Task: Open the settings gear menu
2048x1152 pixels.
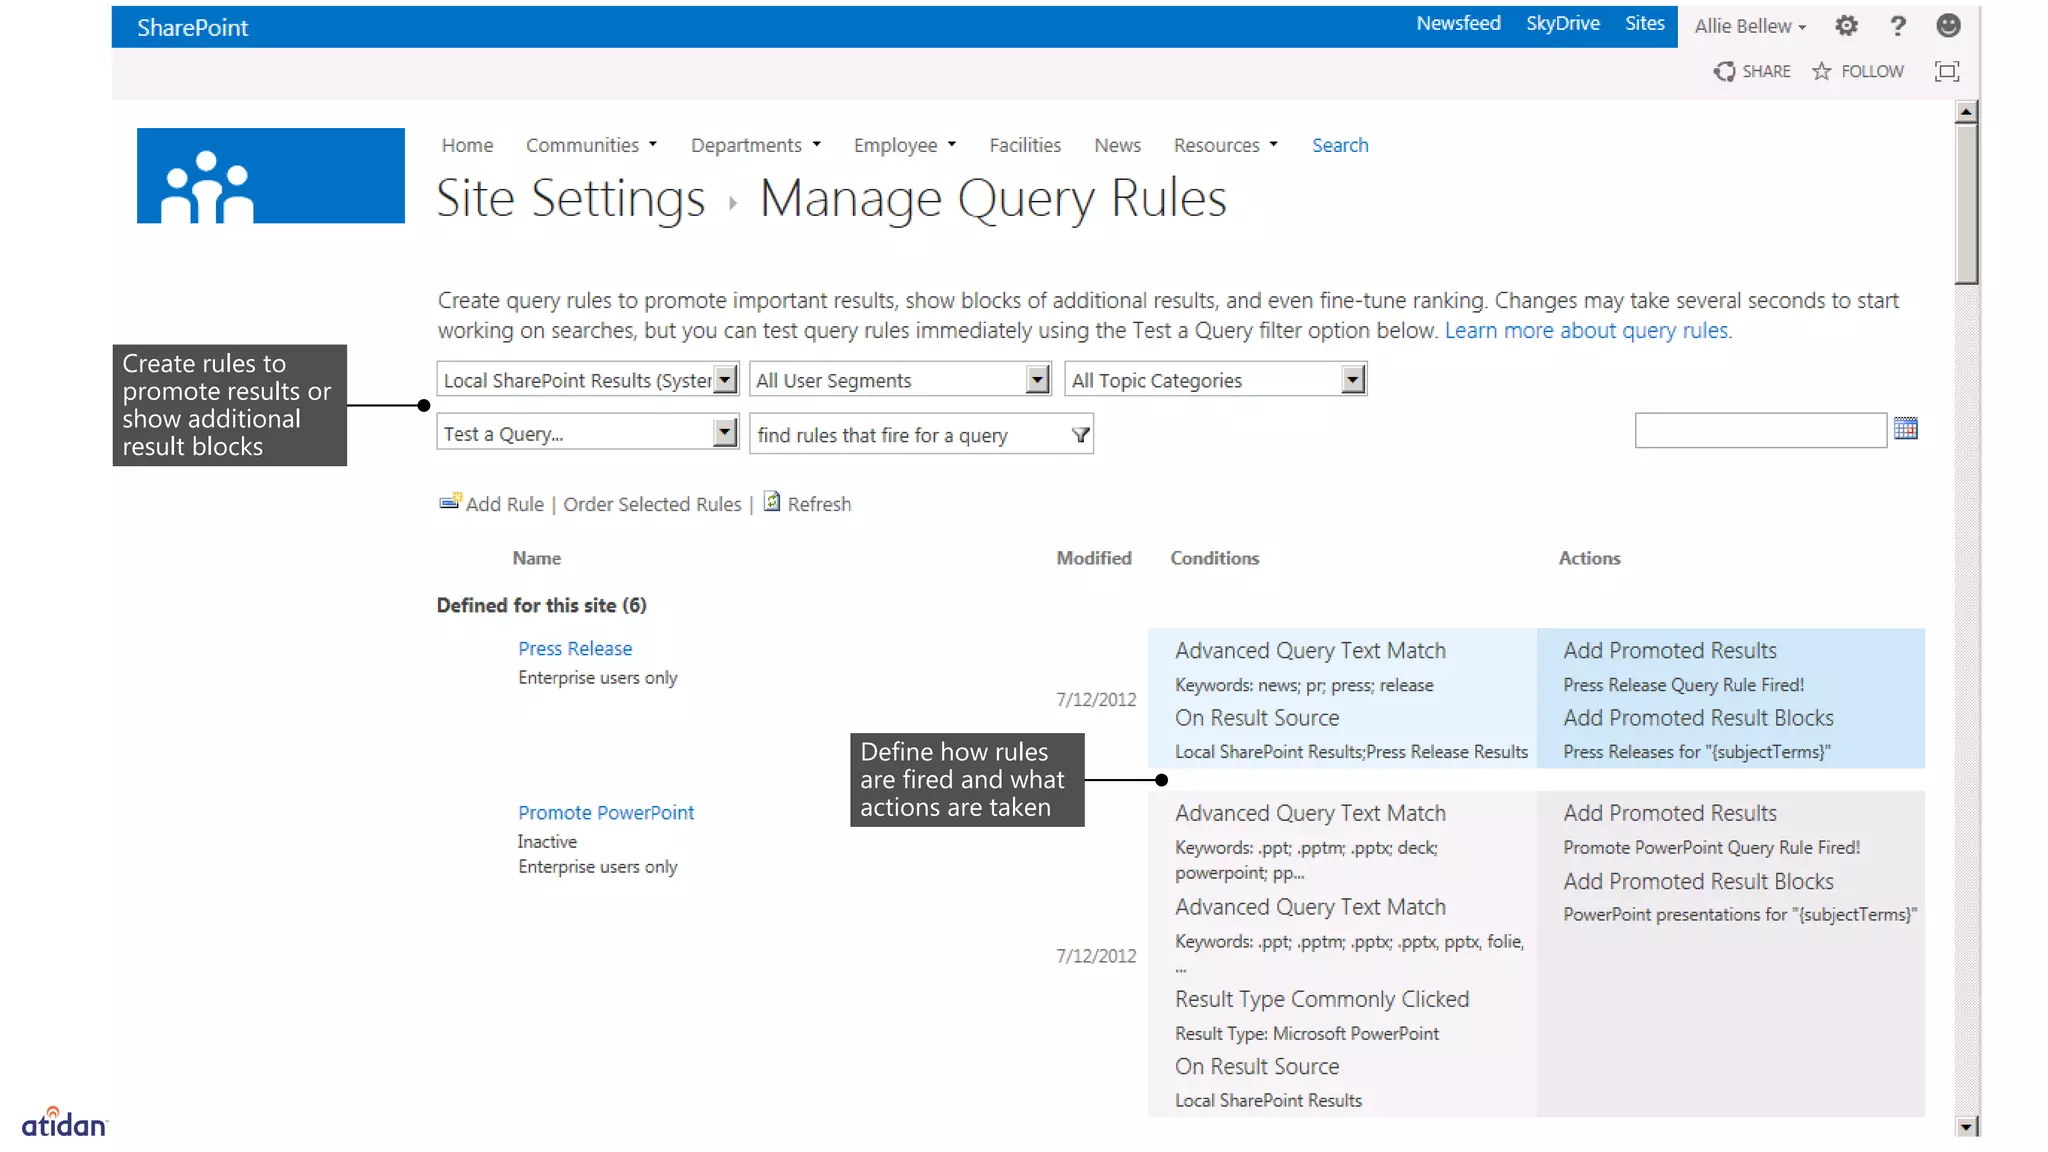Action: [x=1846, y=26]
